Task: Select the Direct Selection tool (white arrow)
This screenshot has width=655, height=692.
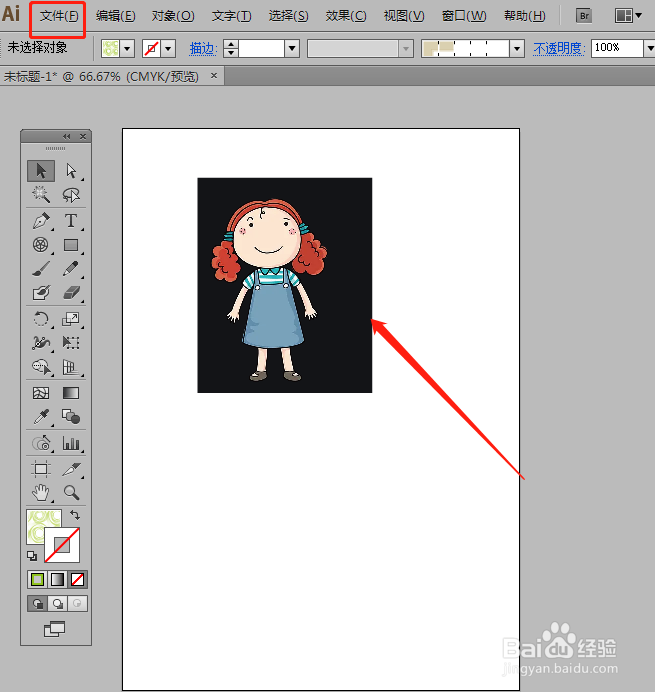Action: coord(71,171)
